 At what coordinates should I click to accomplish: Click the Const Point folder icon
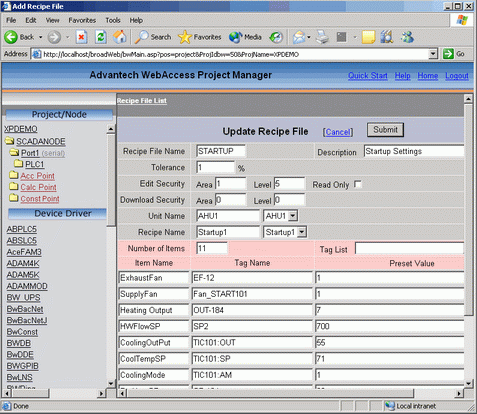click(x=14, y=198)
